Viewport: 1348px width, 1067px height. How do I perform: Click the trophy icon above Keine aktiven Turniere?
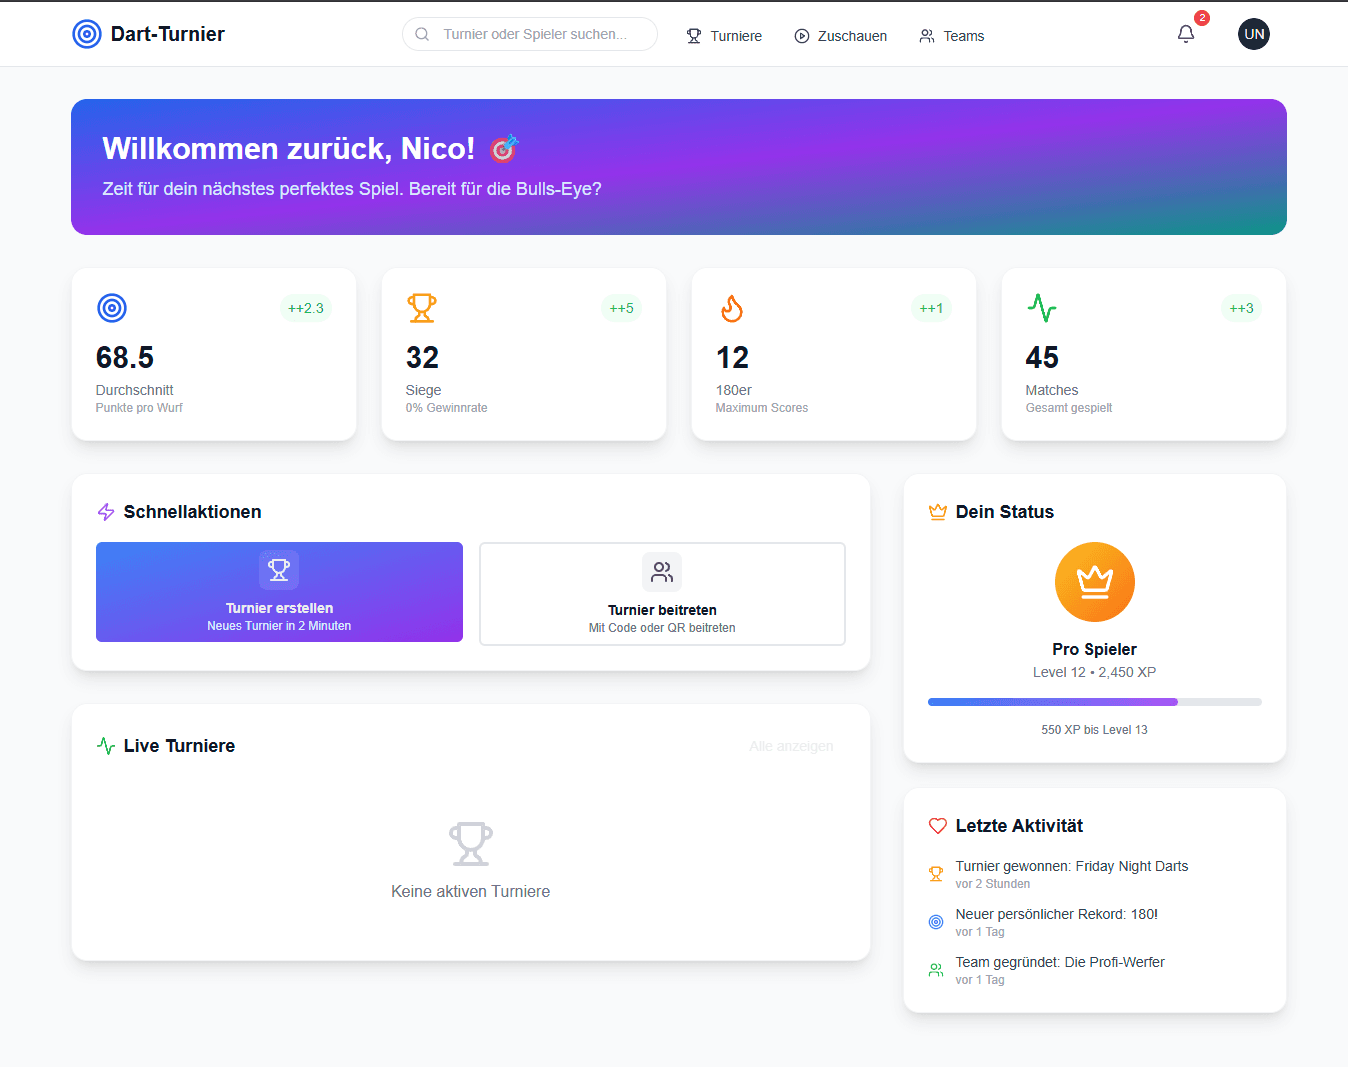click(470, 844)
